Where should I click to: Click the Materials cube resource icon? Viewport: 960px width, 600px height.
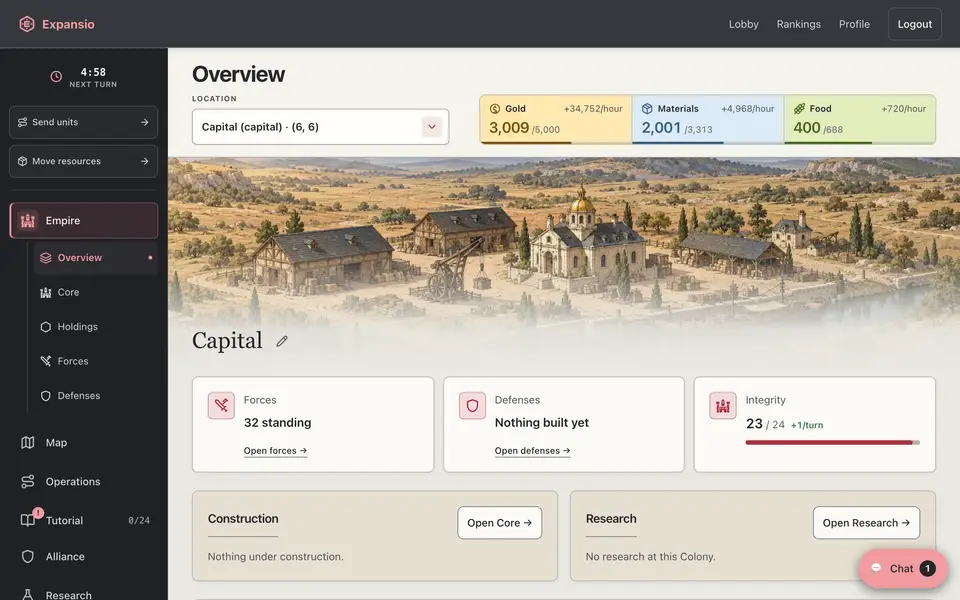tap(647, 108)
